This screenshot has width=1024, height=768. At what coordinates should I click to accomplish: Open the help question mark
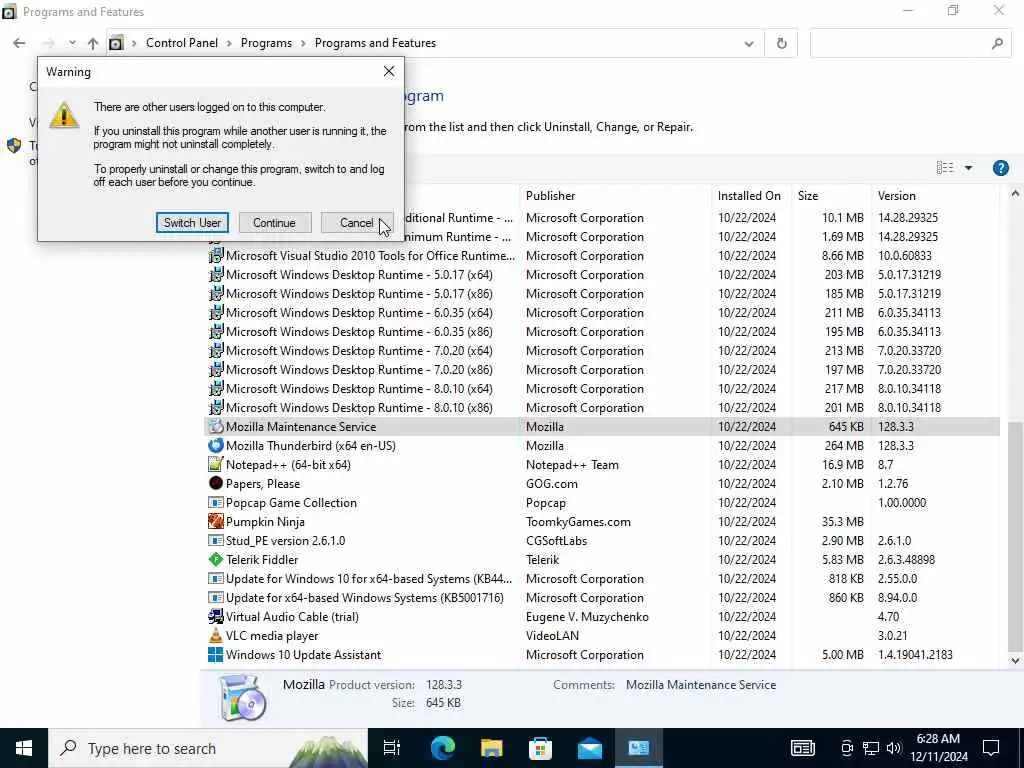click(1000, 168)
